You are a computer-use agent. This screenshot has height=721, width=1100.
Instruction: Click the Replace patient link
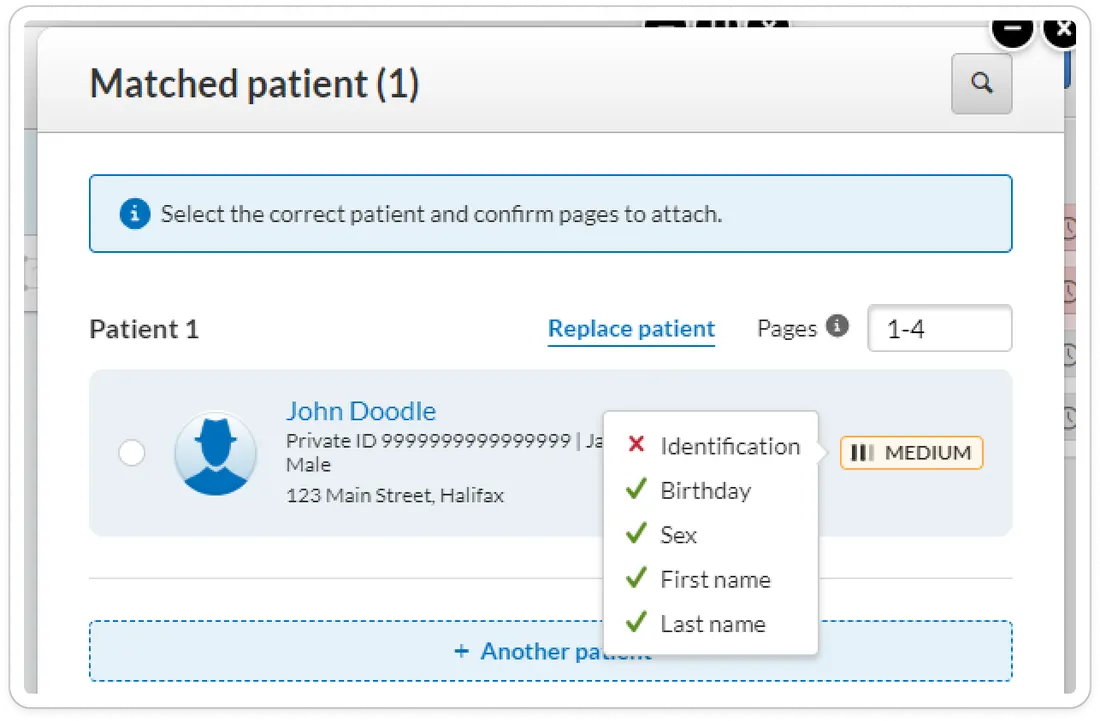click(x=631, y=329)
